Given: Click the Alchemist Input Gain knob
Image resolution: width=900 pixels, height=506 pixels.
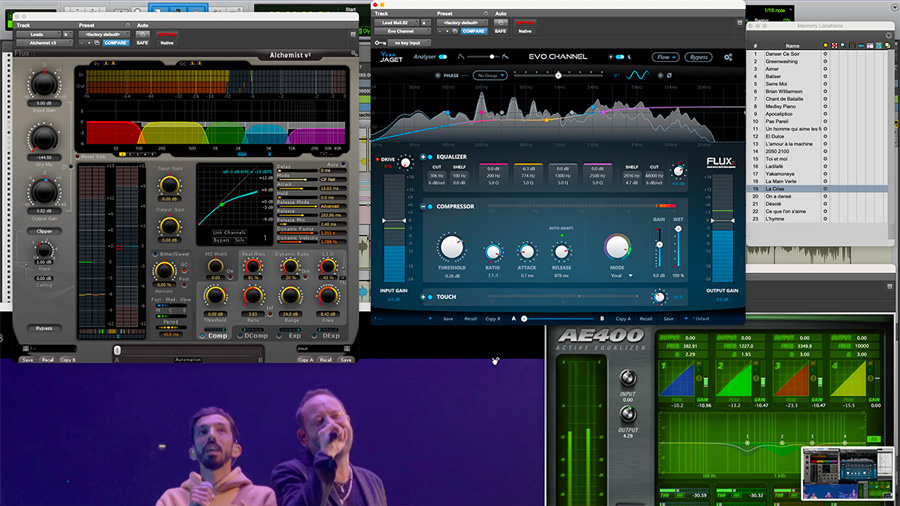Looking at the screenshot, I should pos(44,84).
